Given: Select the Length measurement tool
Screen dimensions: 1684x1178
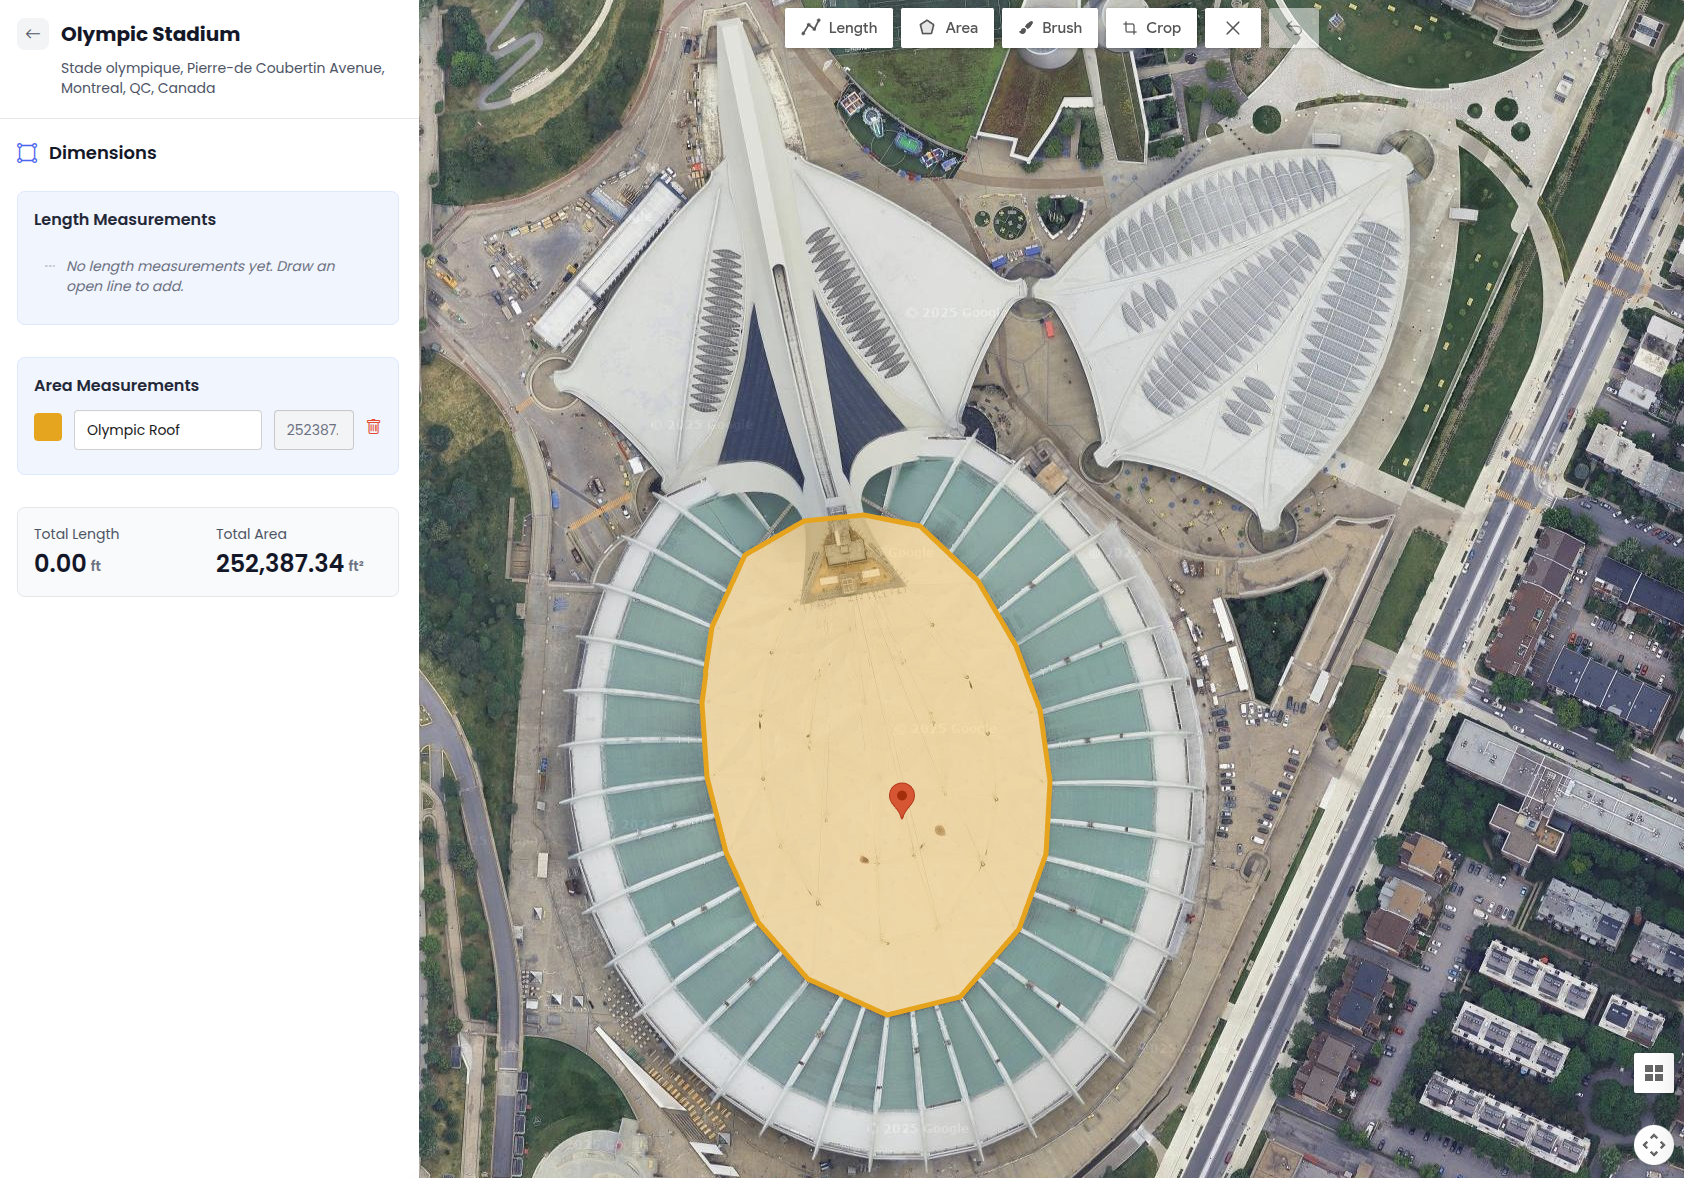Looking at the screenshot, I should click(839, 27).
